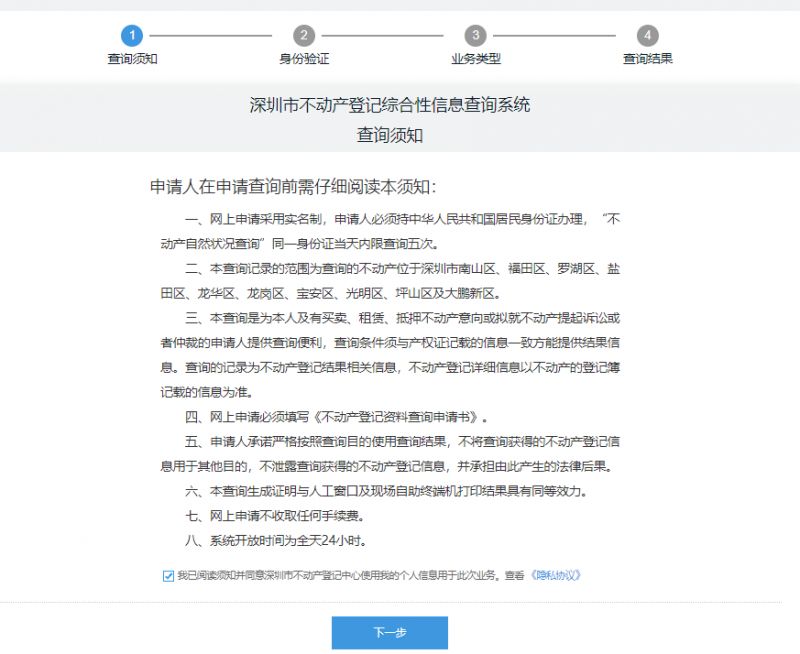Click the heading 深圳市不动产登记综合性信息查询系统
Viewport: 800px width, 654px height.
(390, 105)
